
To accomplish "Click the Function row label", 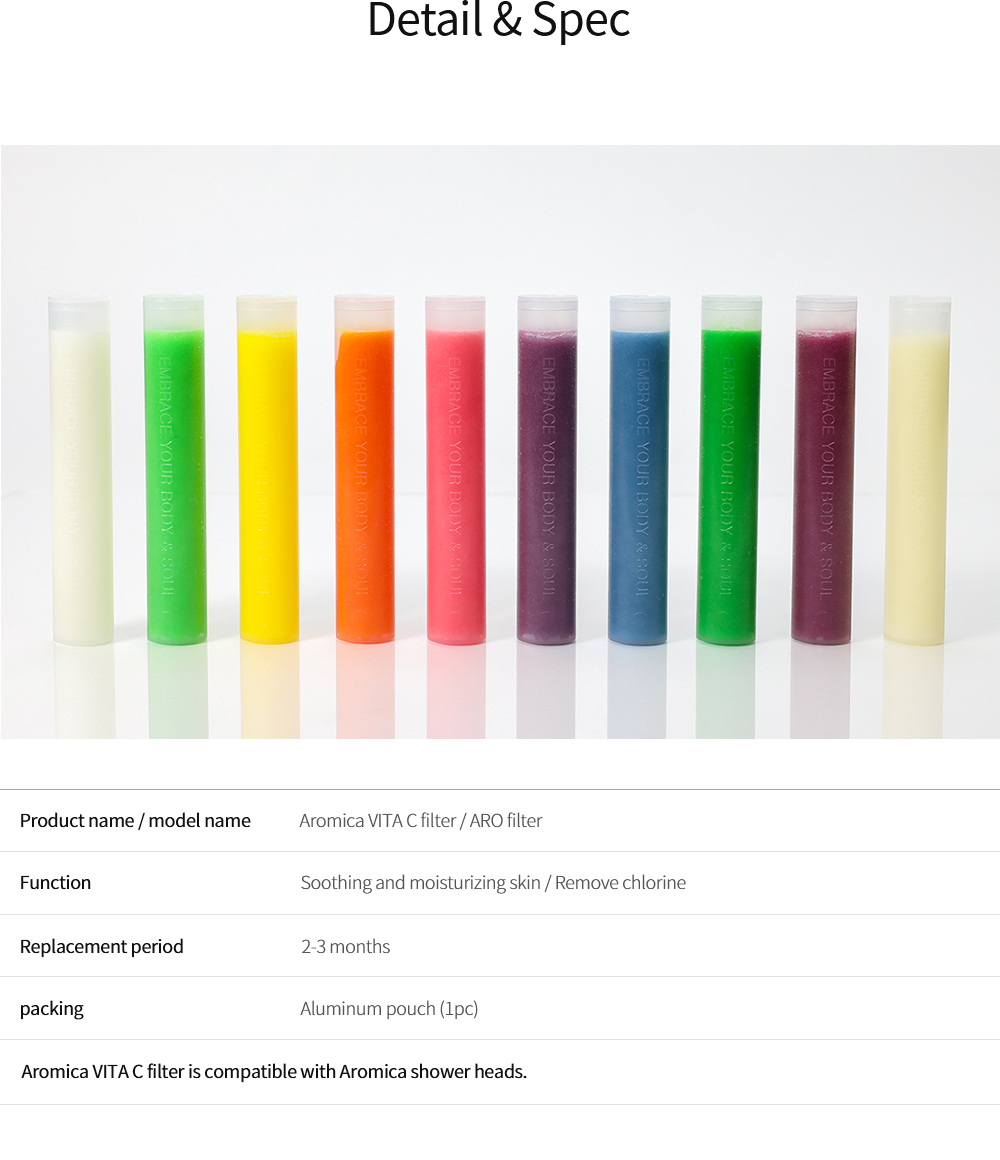I will click(x=55, y=883).
